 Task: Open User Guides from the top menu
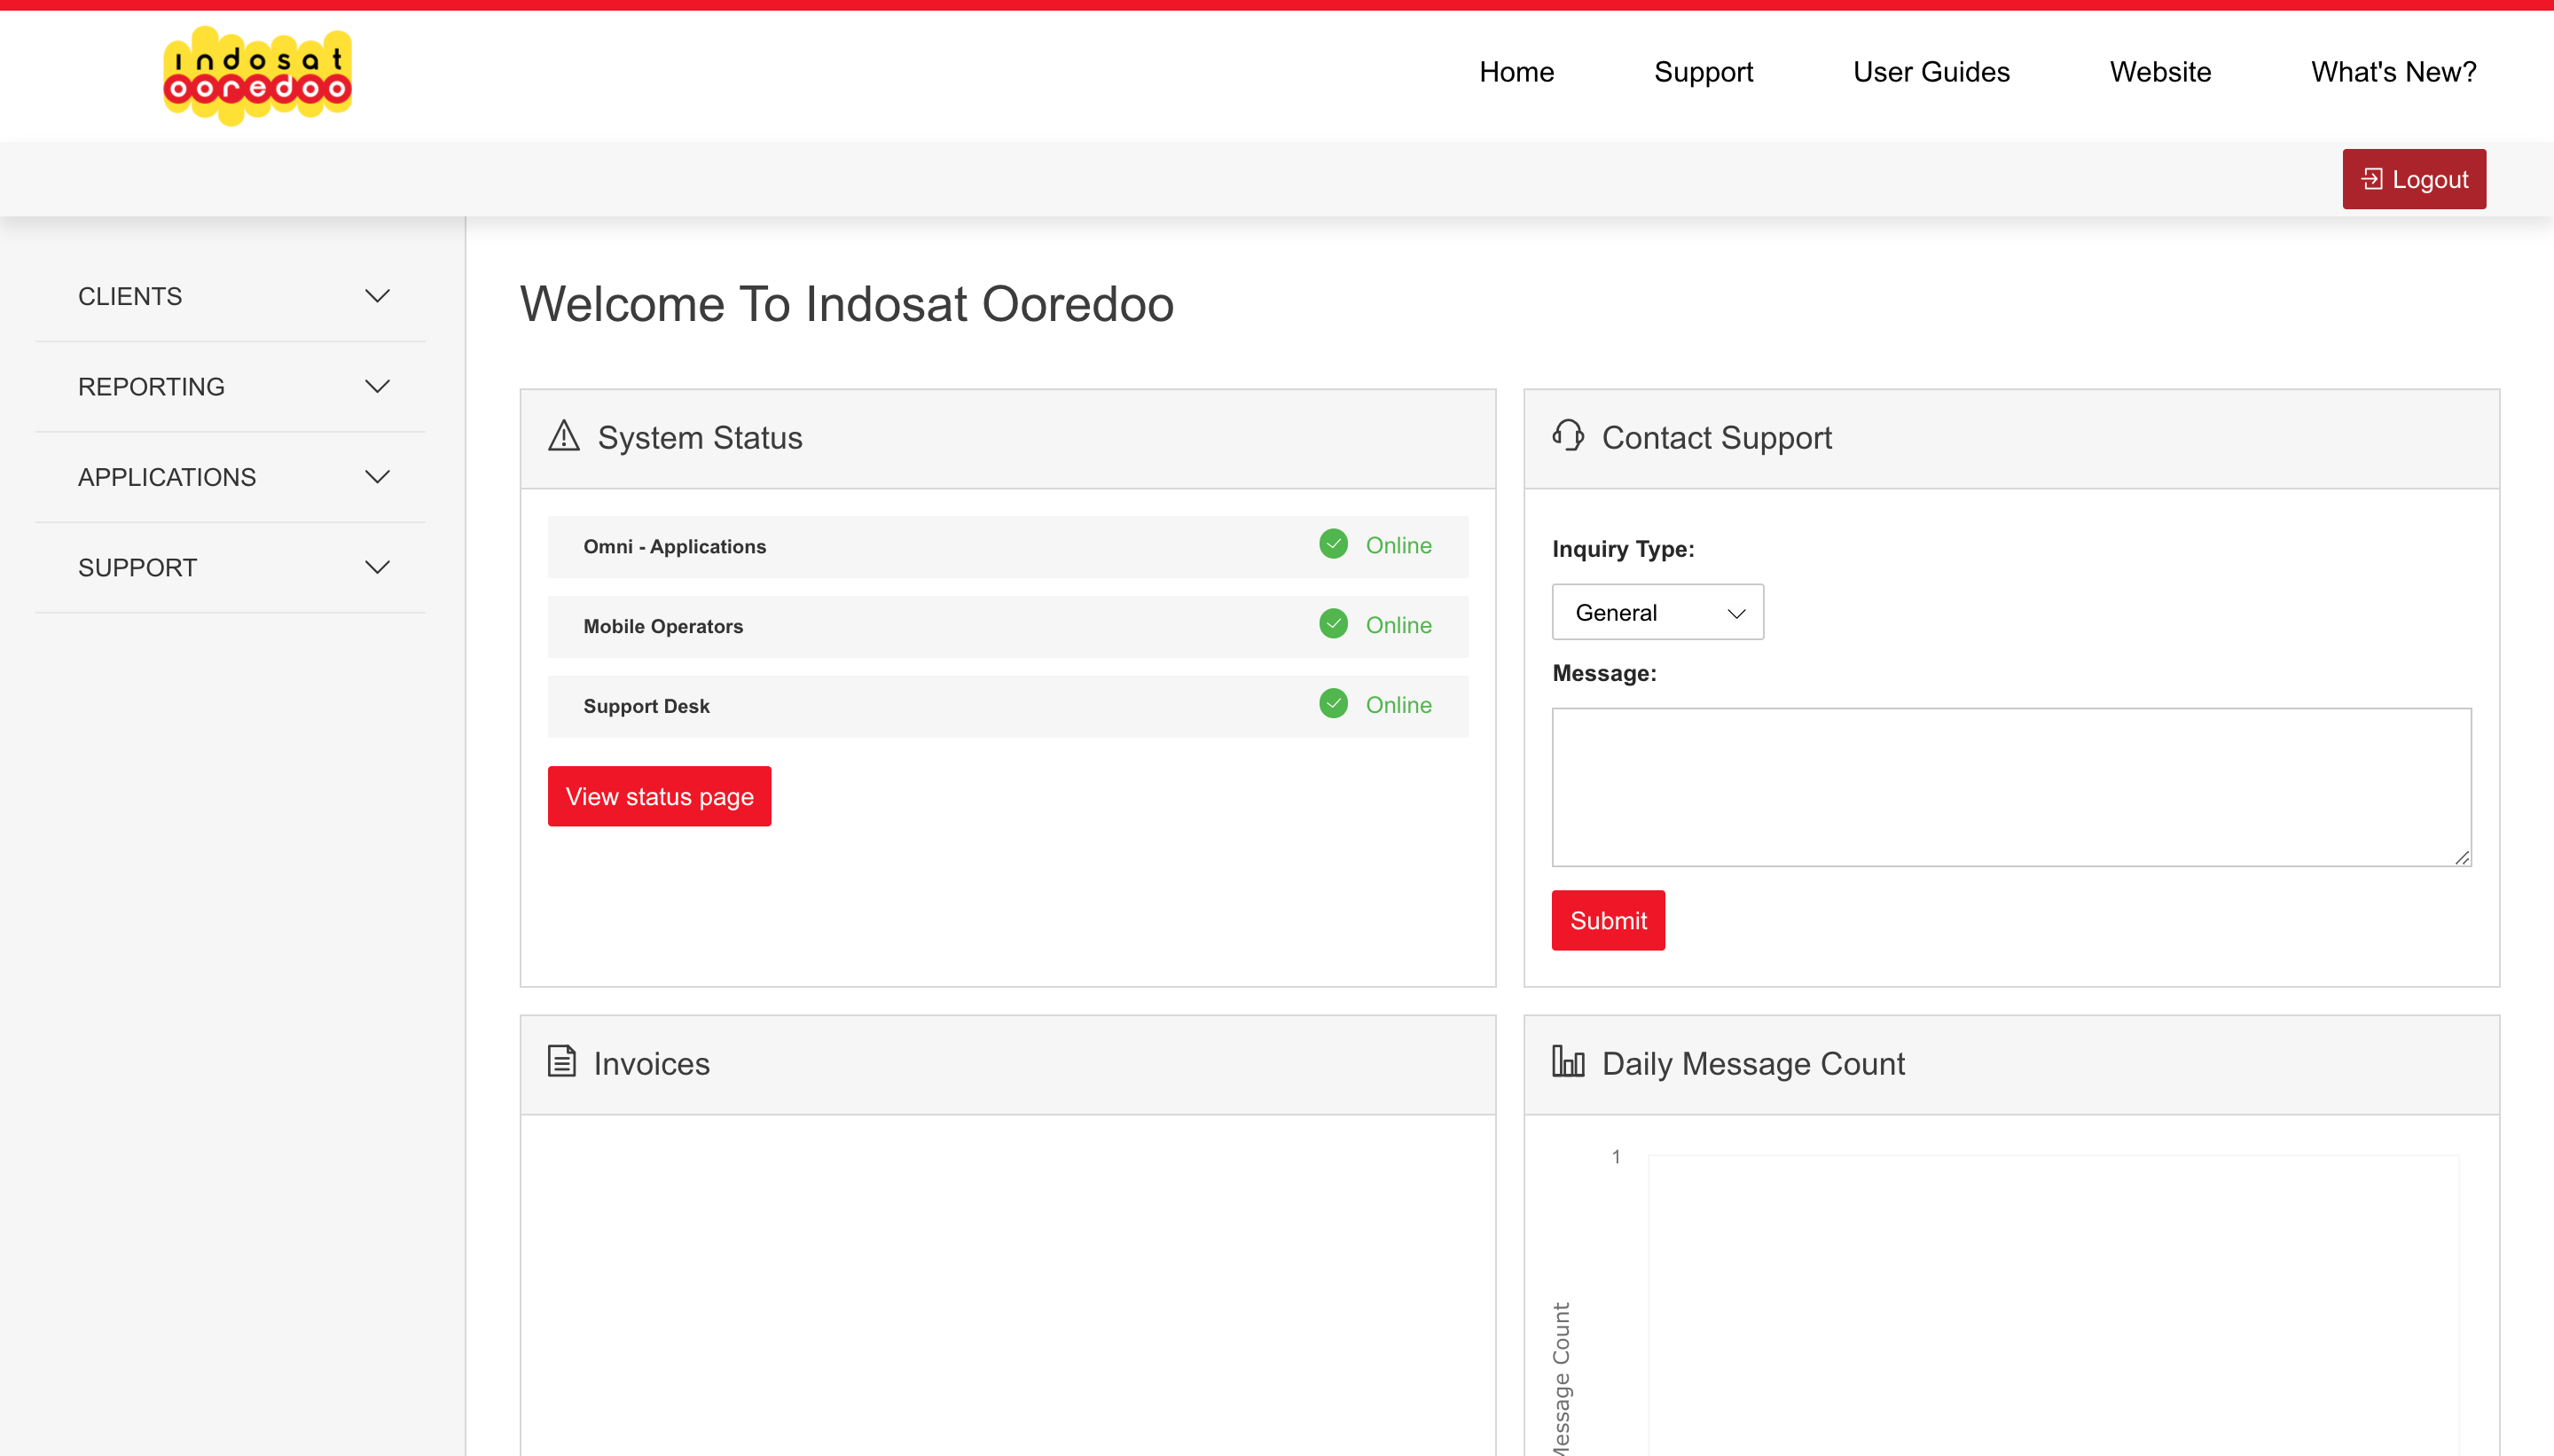(x=1930, y=72)
